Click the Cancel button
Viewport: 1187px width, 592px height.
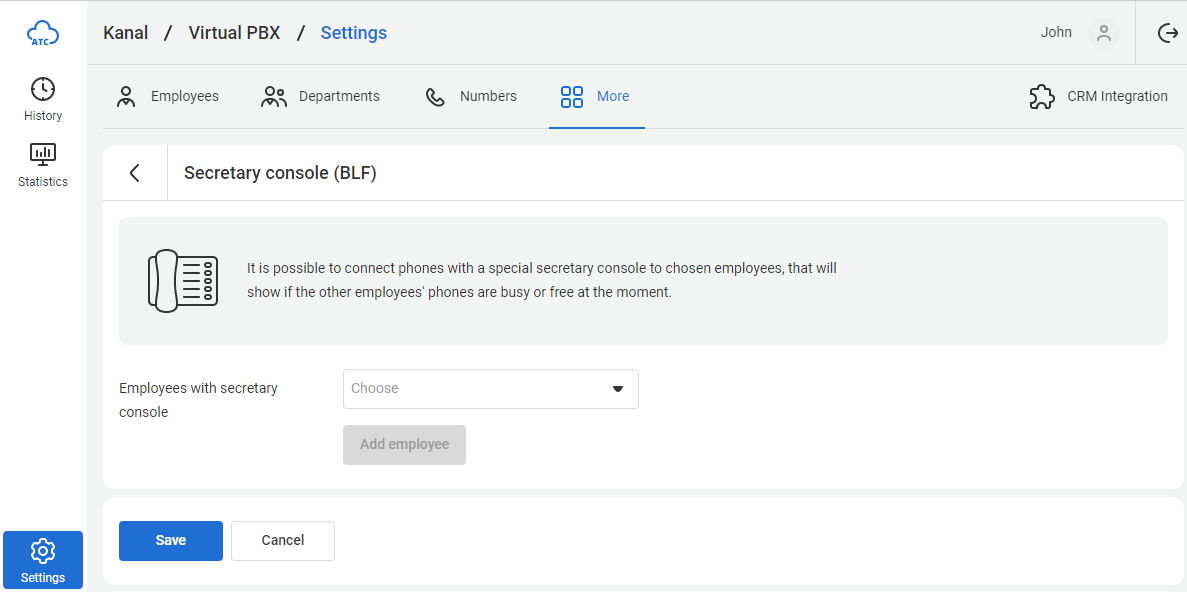click(x=283, y=541)
